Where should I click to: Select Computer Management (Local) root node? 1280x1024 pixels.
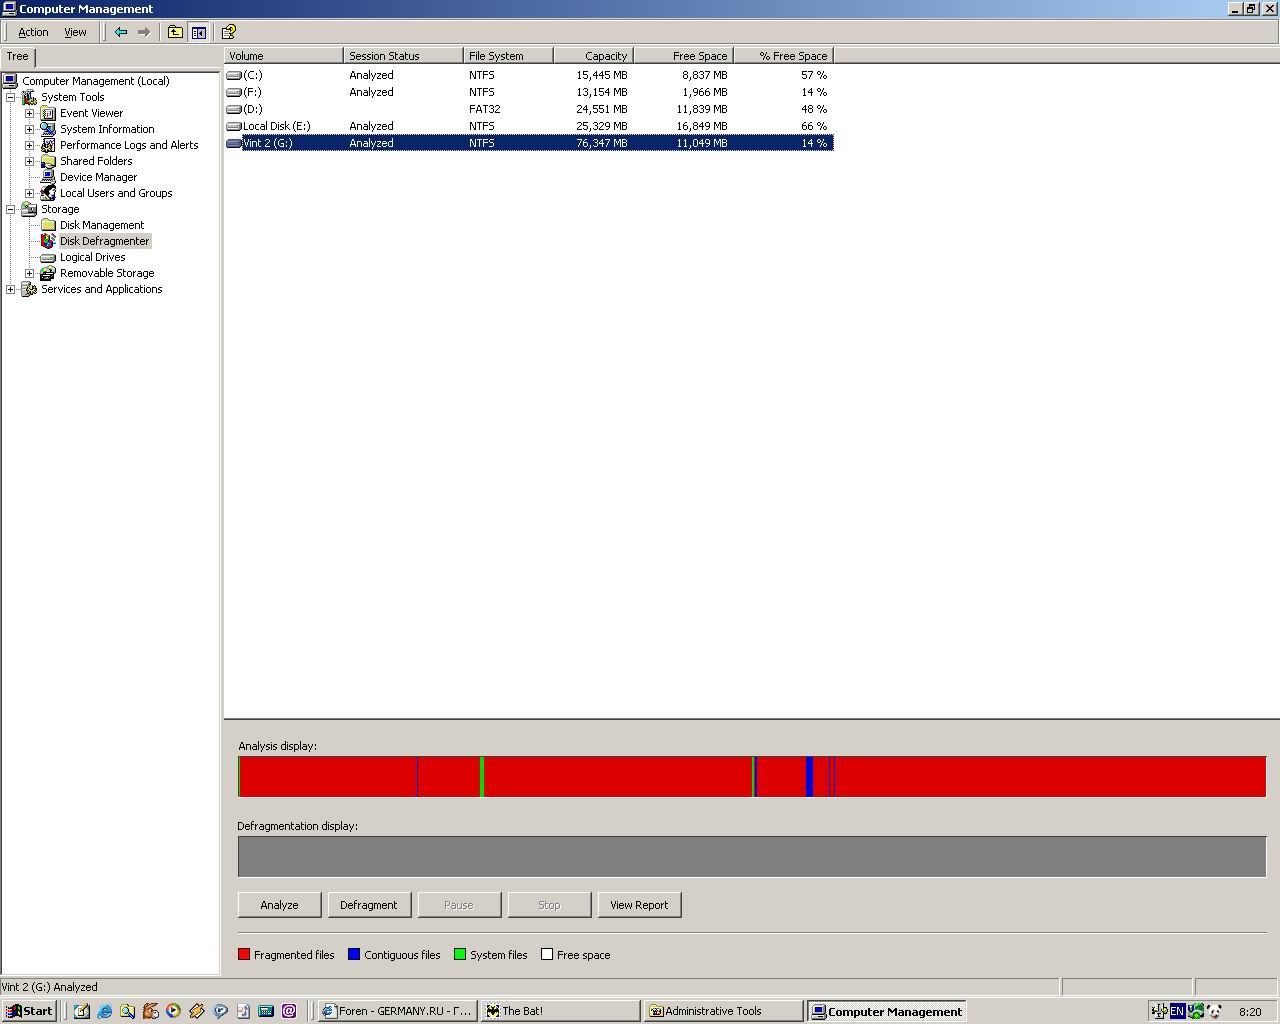coord(96,81)
